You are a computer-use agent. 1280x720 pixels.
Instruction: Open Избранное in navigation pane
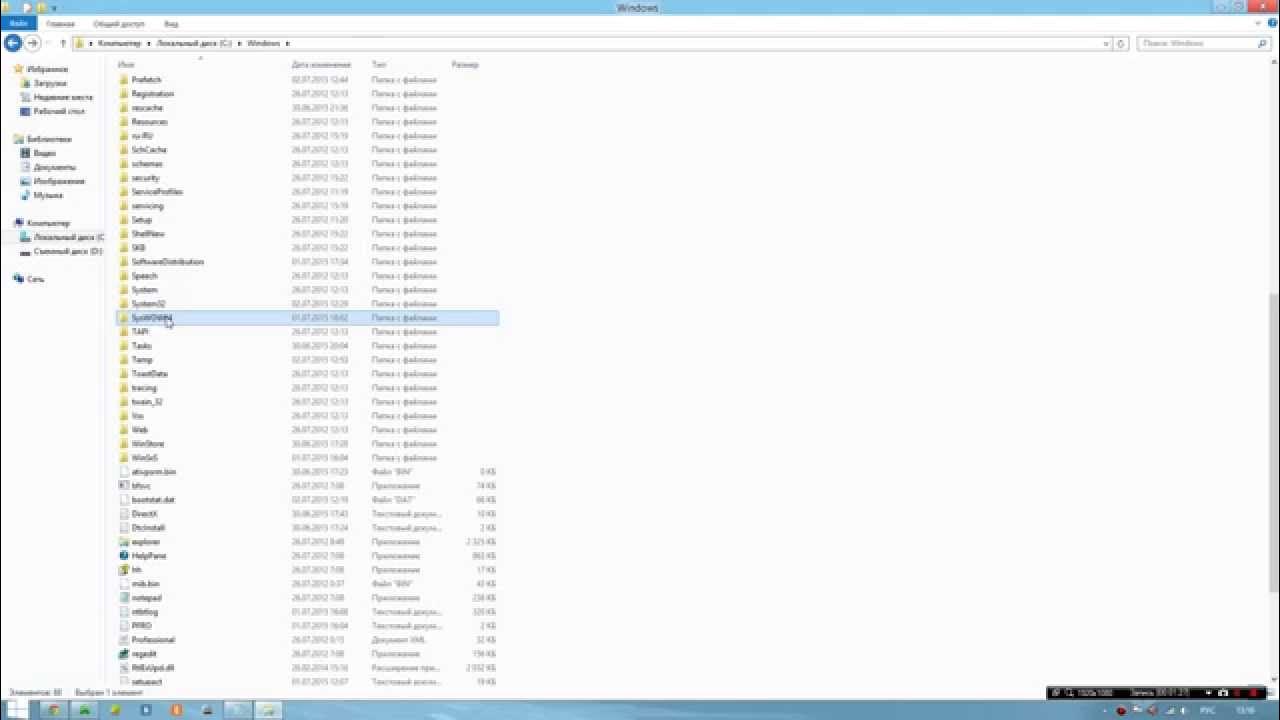coord(47,69)
